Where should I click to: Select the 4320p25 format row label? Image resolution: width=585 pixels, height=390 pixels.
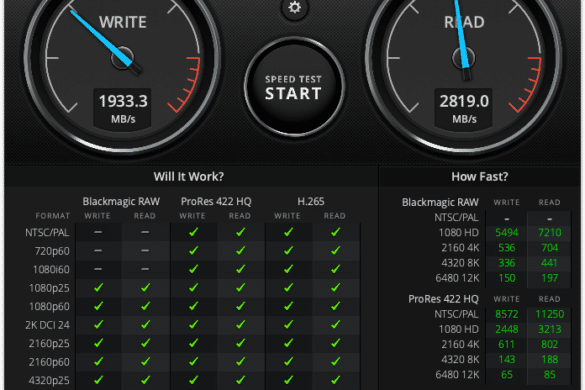[x=49, y=380]
